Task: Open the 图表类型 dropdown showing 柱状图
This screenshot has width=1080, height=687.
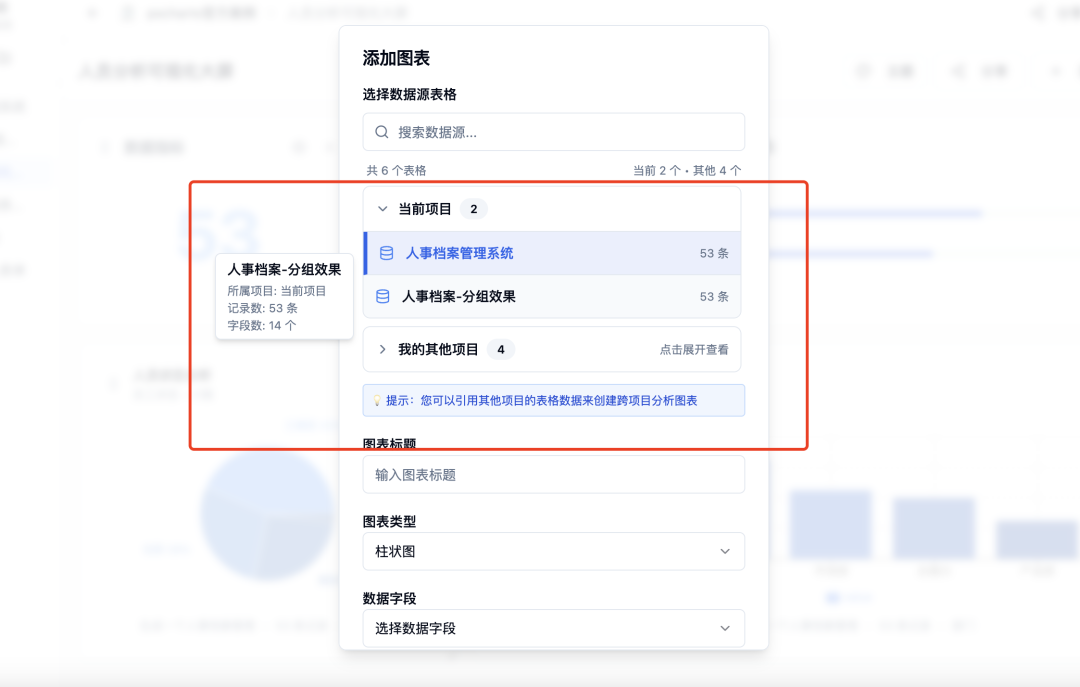Action: coord(553,551)
